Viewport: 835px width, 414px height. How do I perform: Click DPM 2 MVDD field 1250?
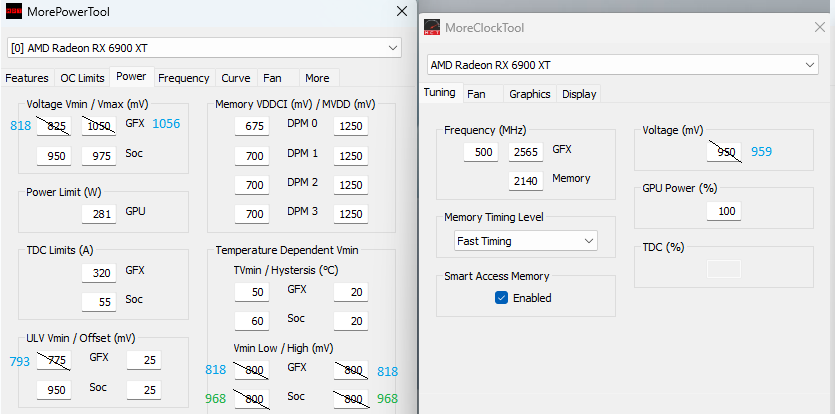(351, 185)
